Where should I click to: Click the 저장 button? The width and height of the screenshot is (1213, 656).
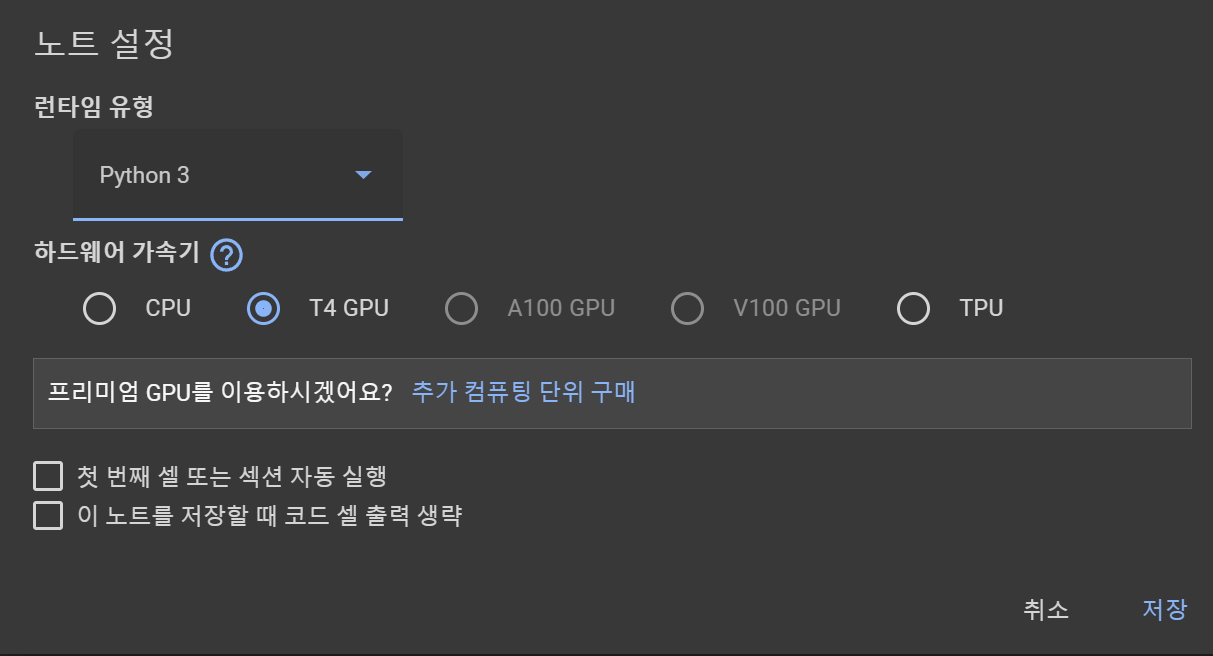[x=1165, y=609]
